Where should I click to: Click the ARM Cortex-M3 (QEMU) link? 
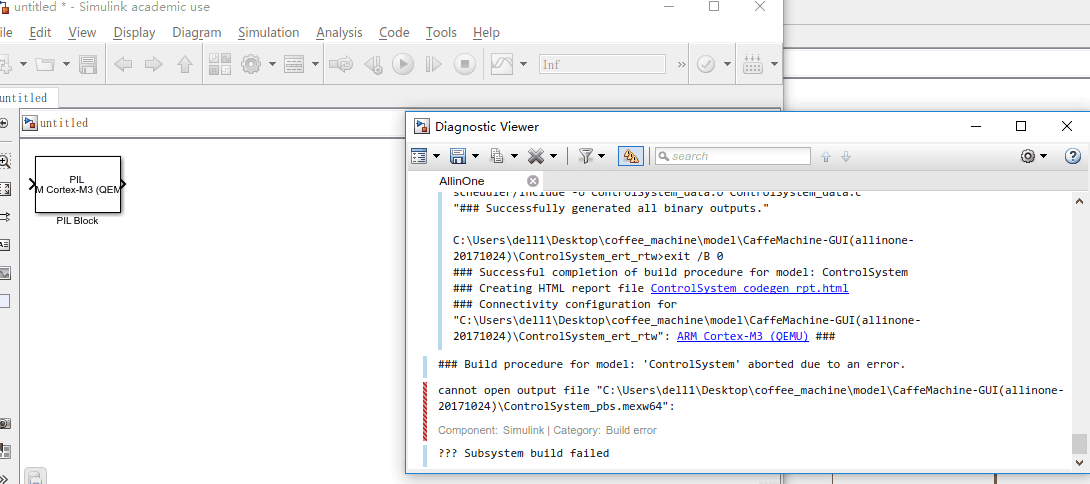[742, 336]
